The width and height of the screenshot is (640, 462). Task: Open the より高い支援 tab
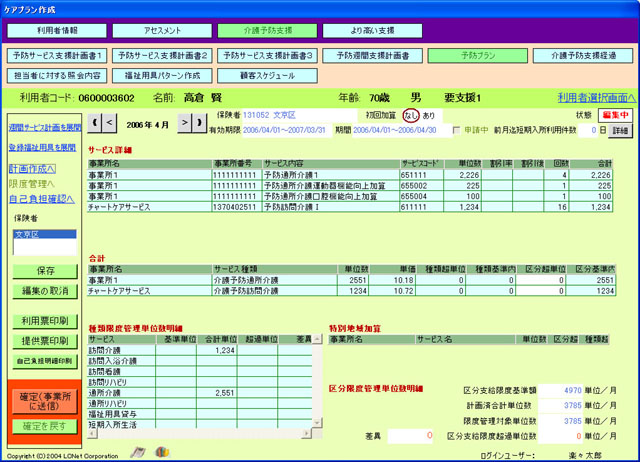372,31
